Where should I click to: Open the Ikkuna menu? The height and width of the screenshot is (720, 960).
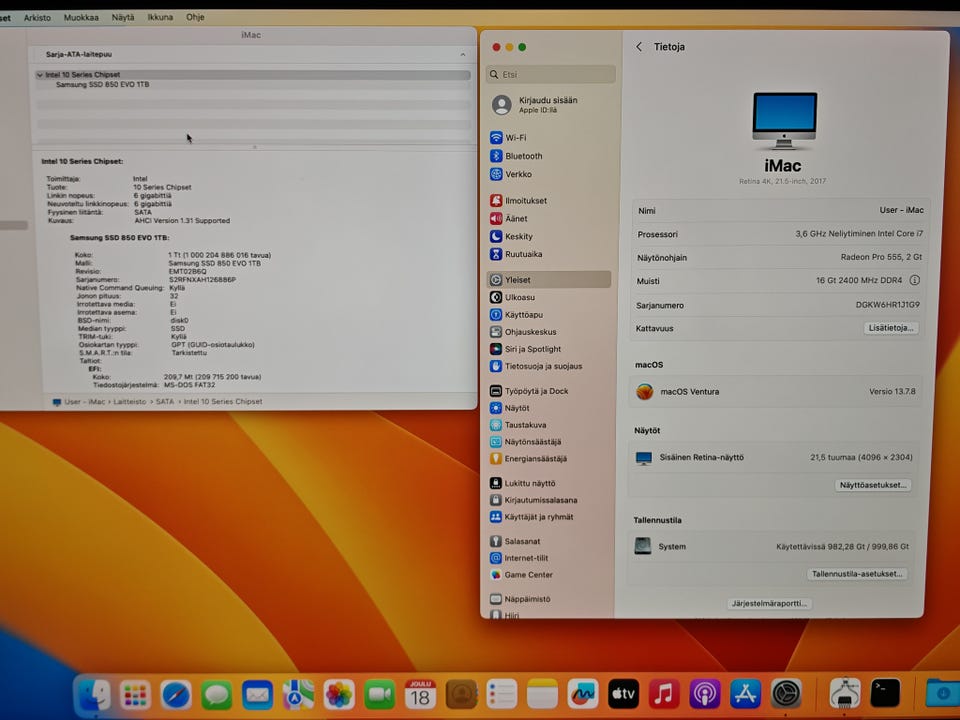[159, 17]
